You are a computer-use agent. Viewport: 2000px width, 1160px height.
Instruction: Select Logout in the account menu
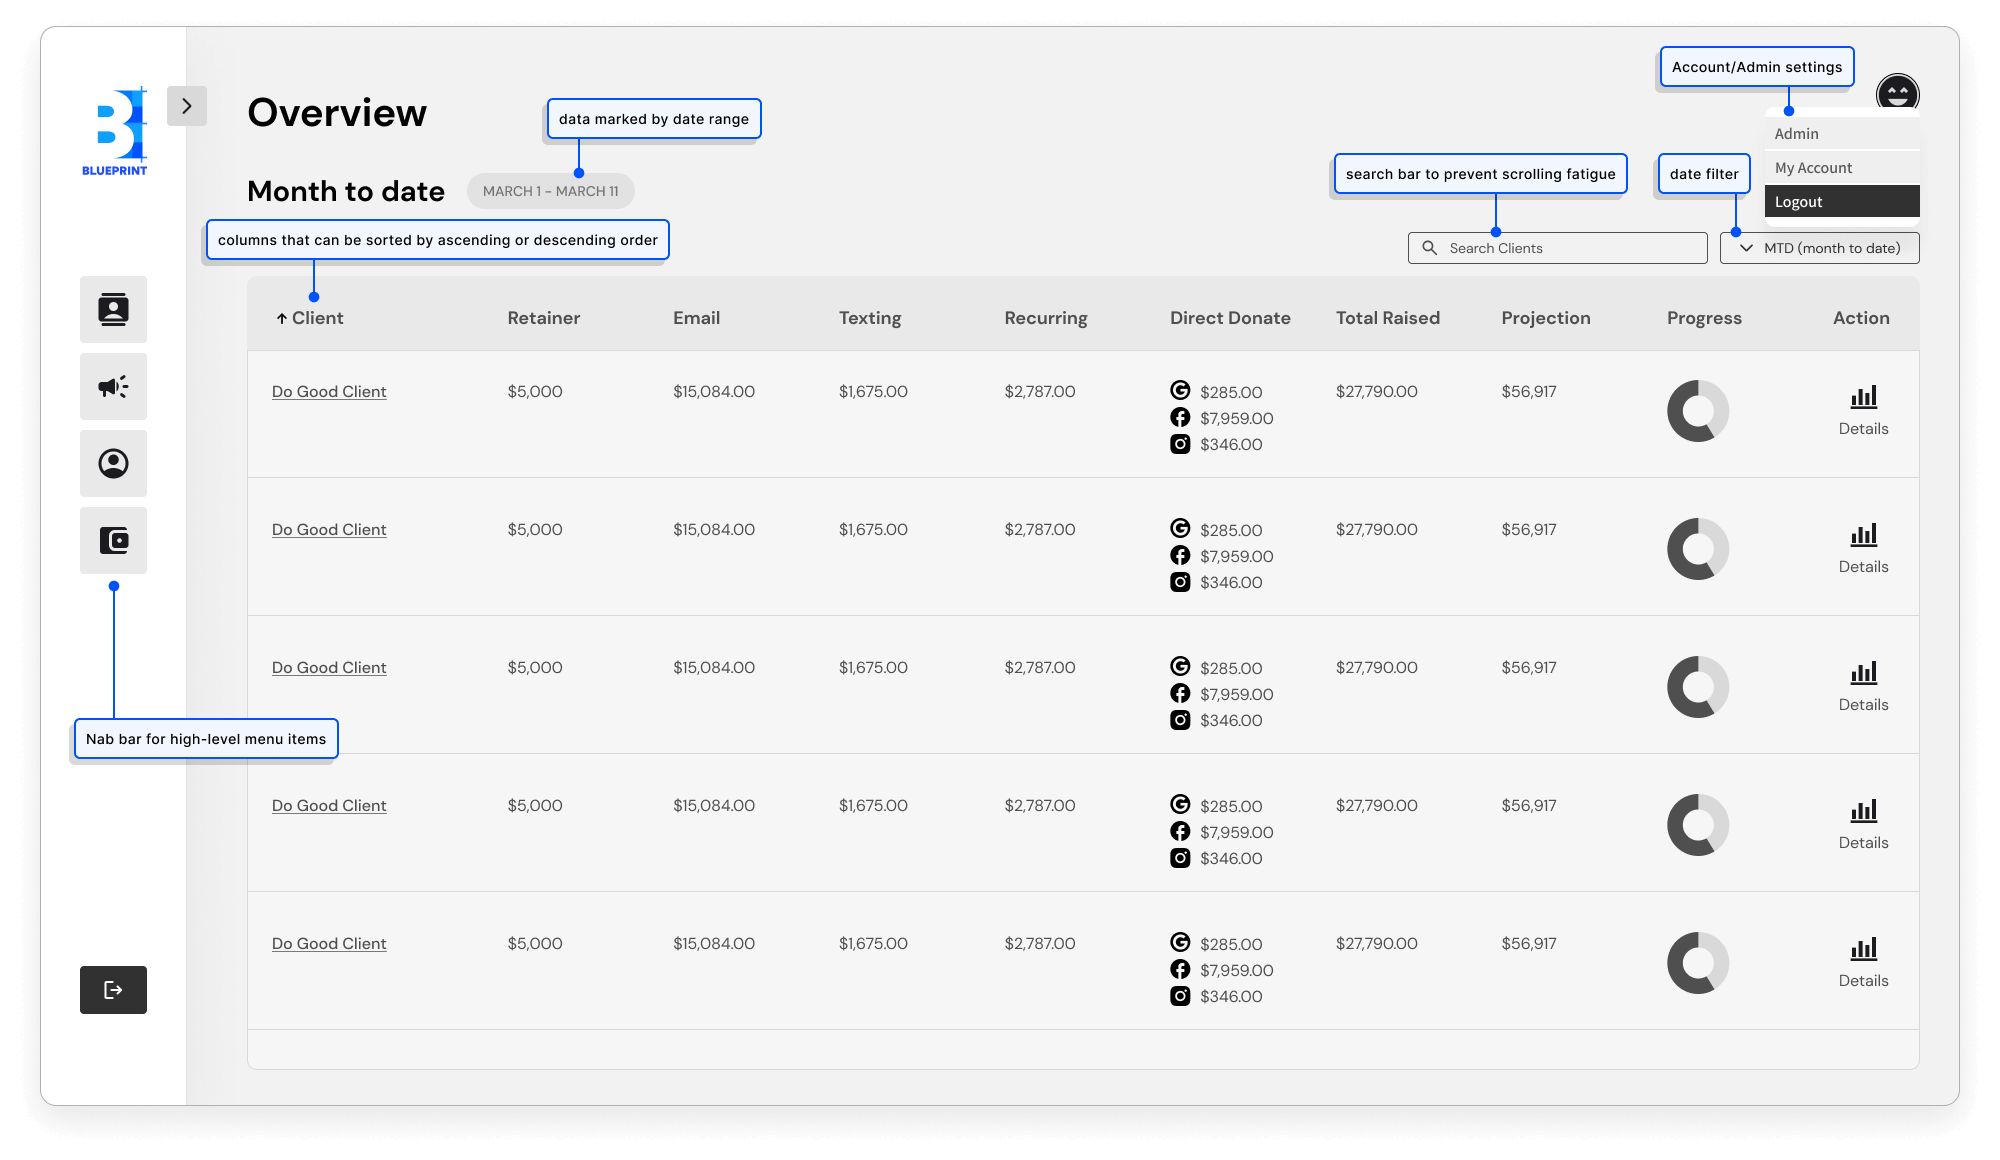click(1799, 202)
